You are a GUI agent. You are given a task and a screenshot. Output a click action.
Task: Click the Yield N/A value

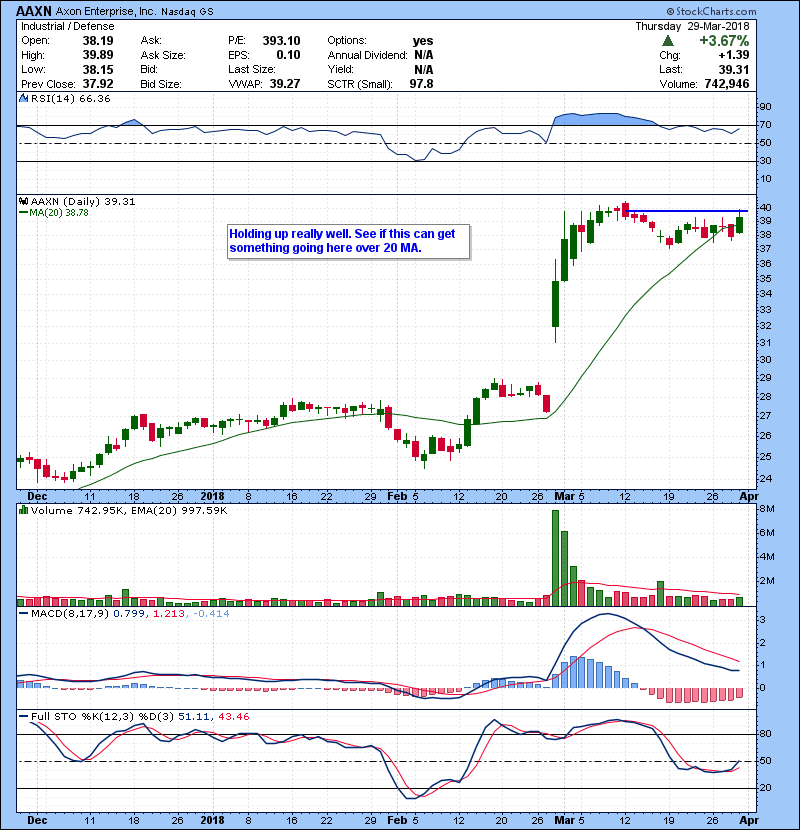pyautogui.click(x=424, y=69)
